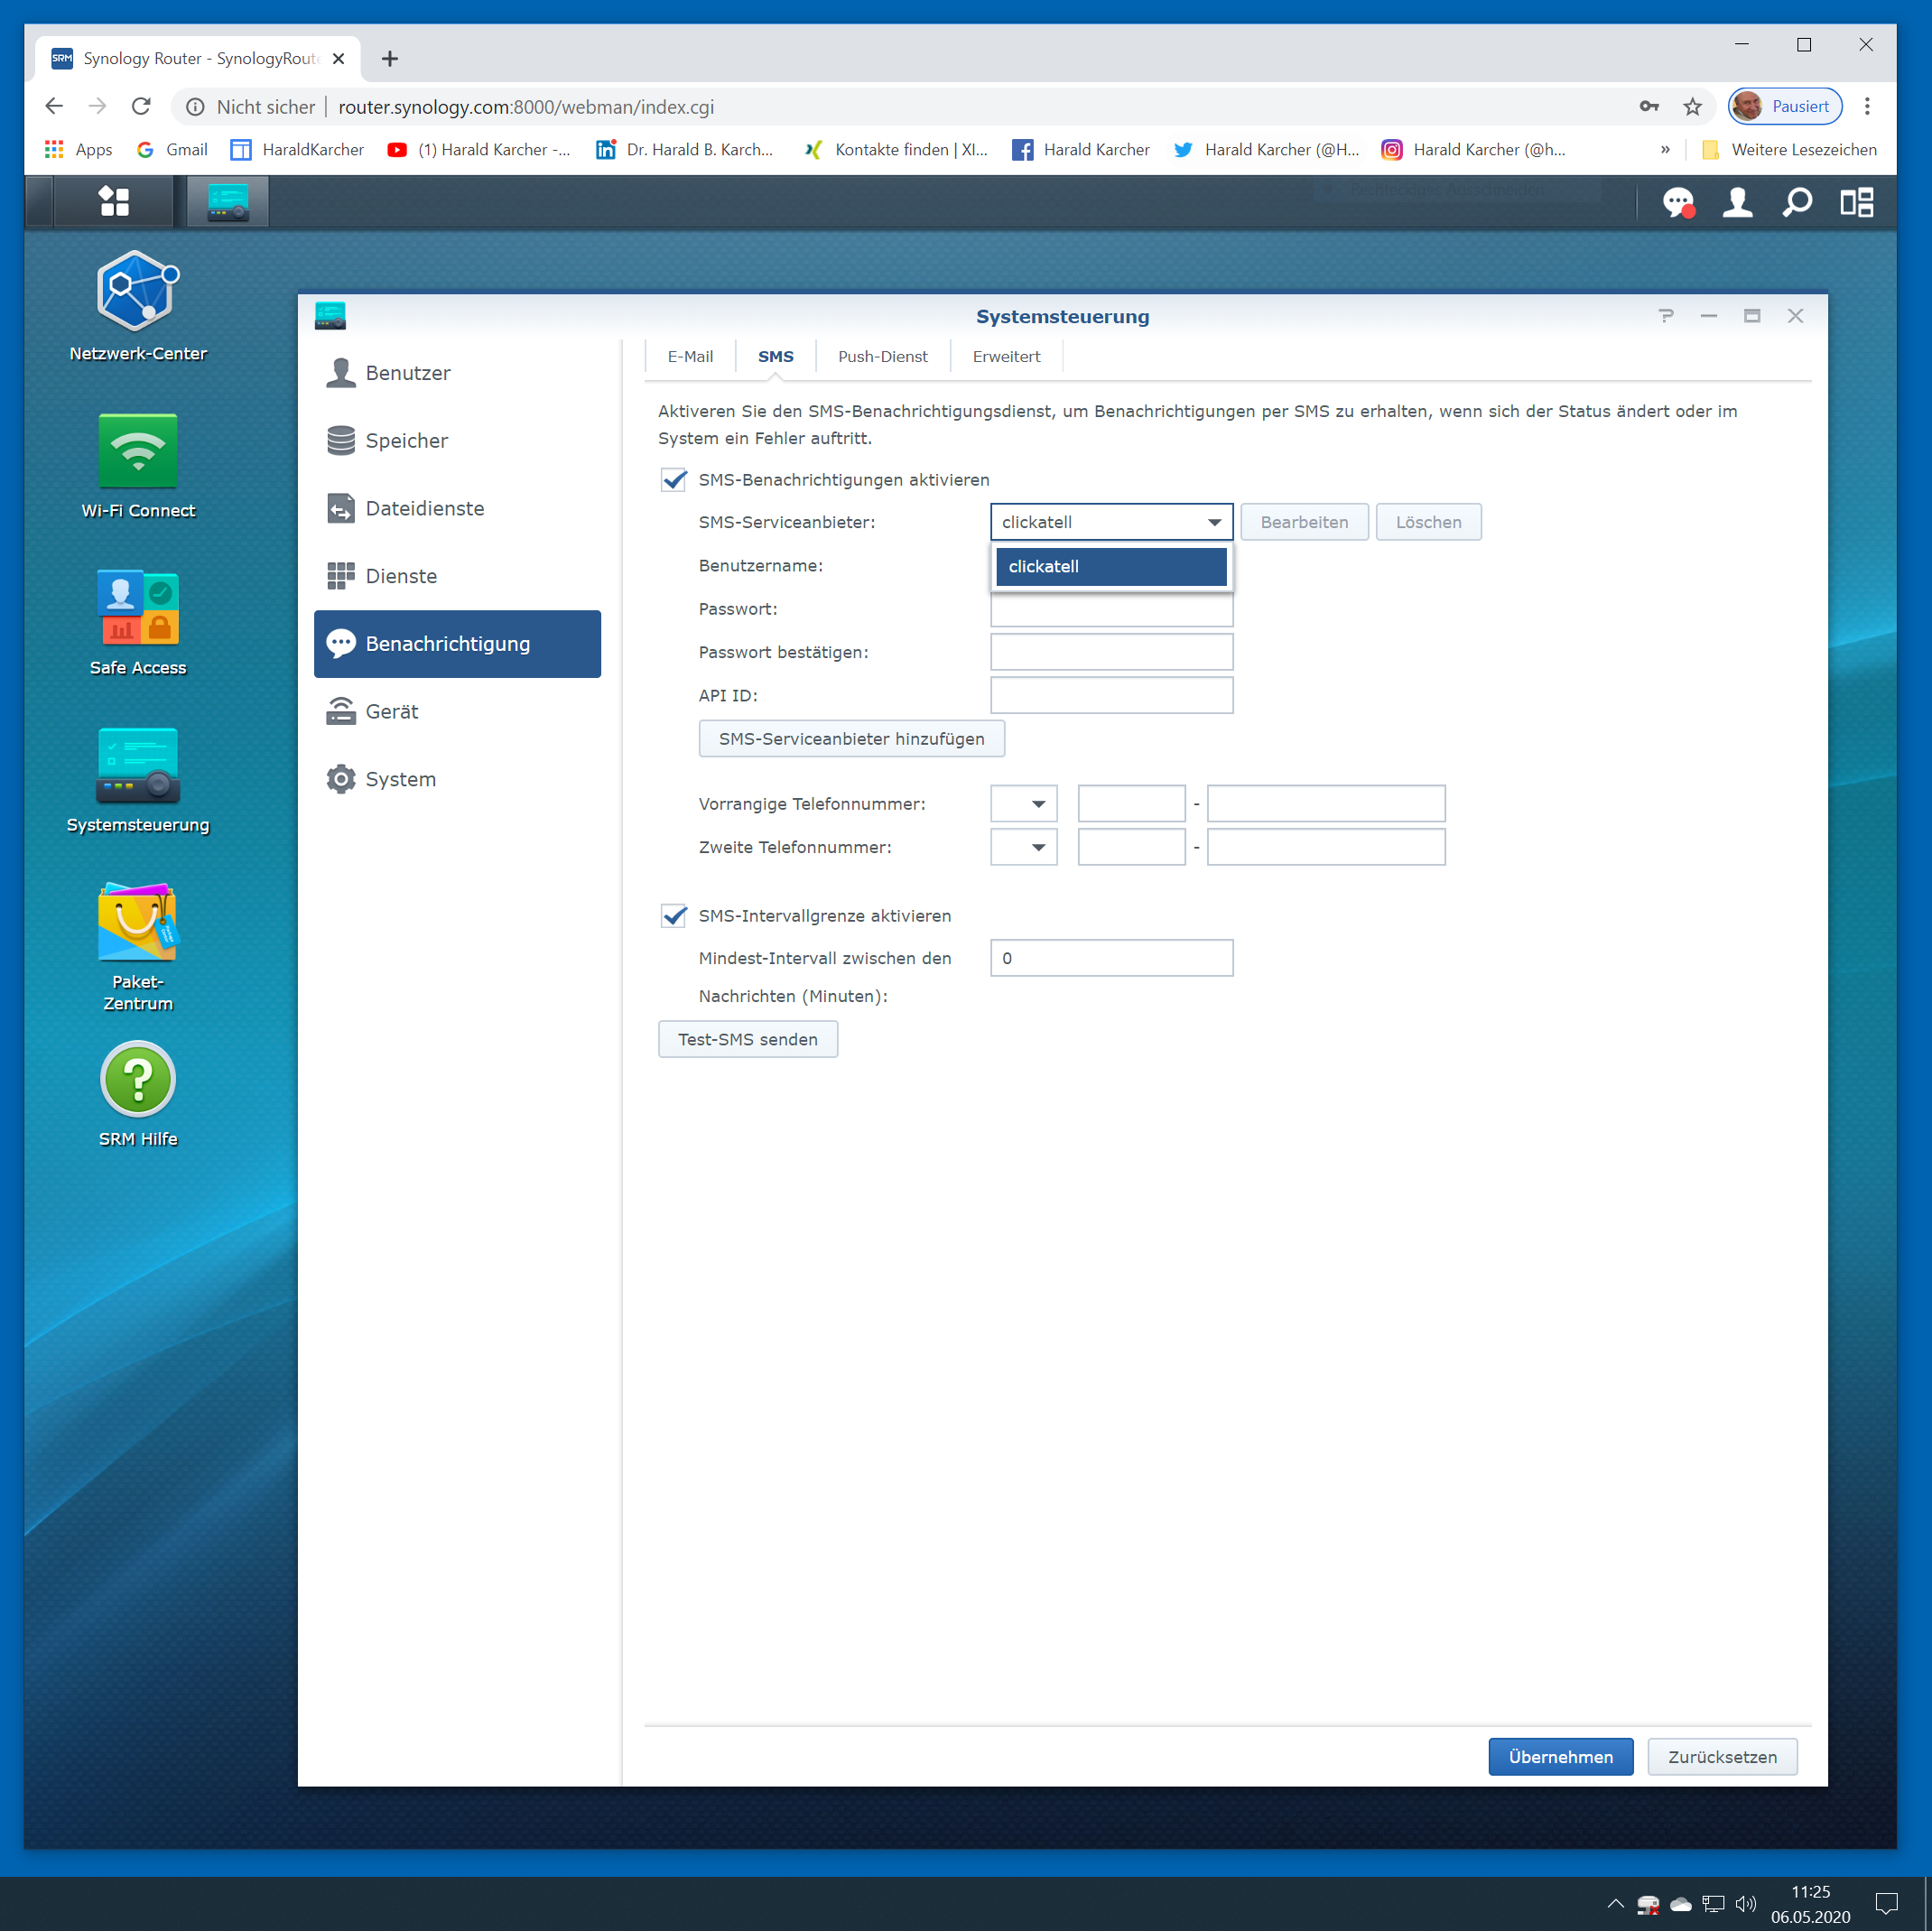Launch the Wi-Fi Connect app icon
1932x1931 pixels.
137,451
